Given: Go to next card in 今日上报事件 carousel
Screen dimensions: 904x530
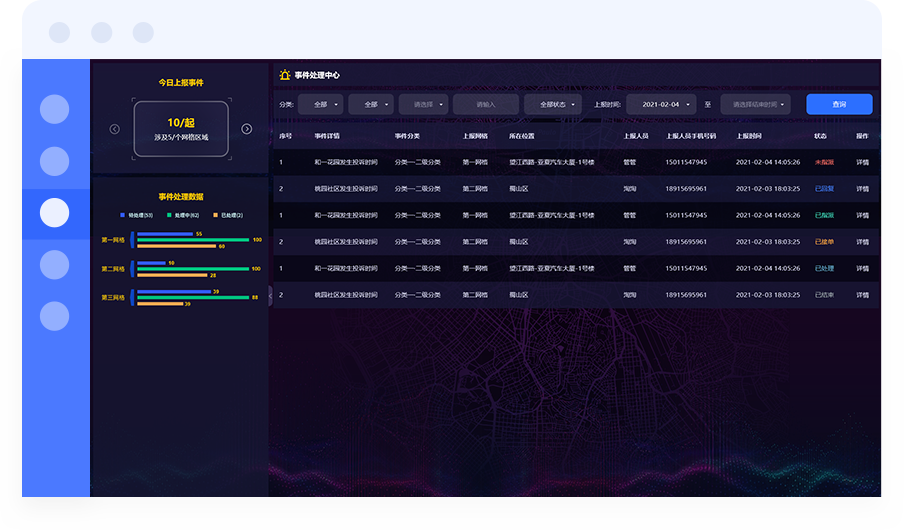Looking at the screenshot, I should click(x=247, y=129).
